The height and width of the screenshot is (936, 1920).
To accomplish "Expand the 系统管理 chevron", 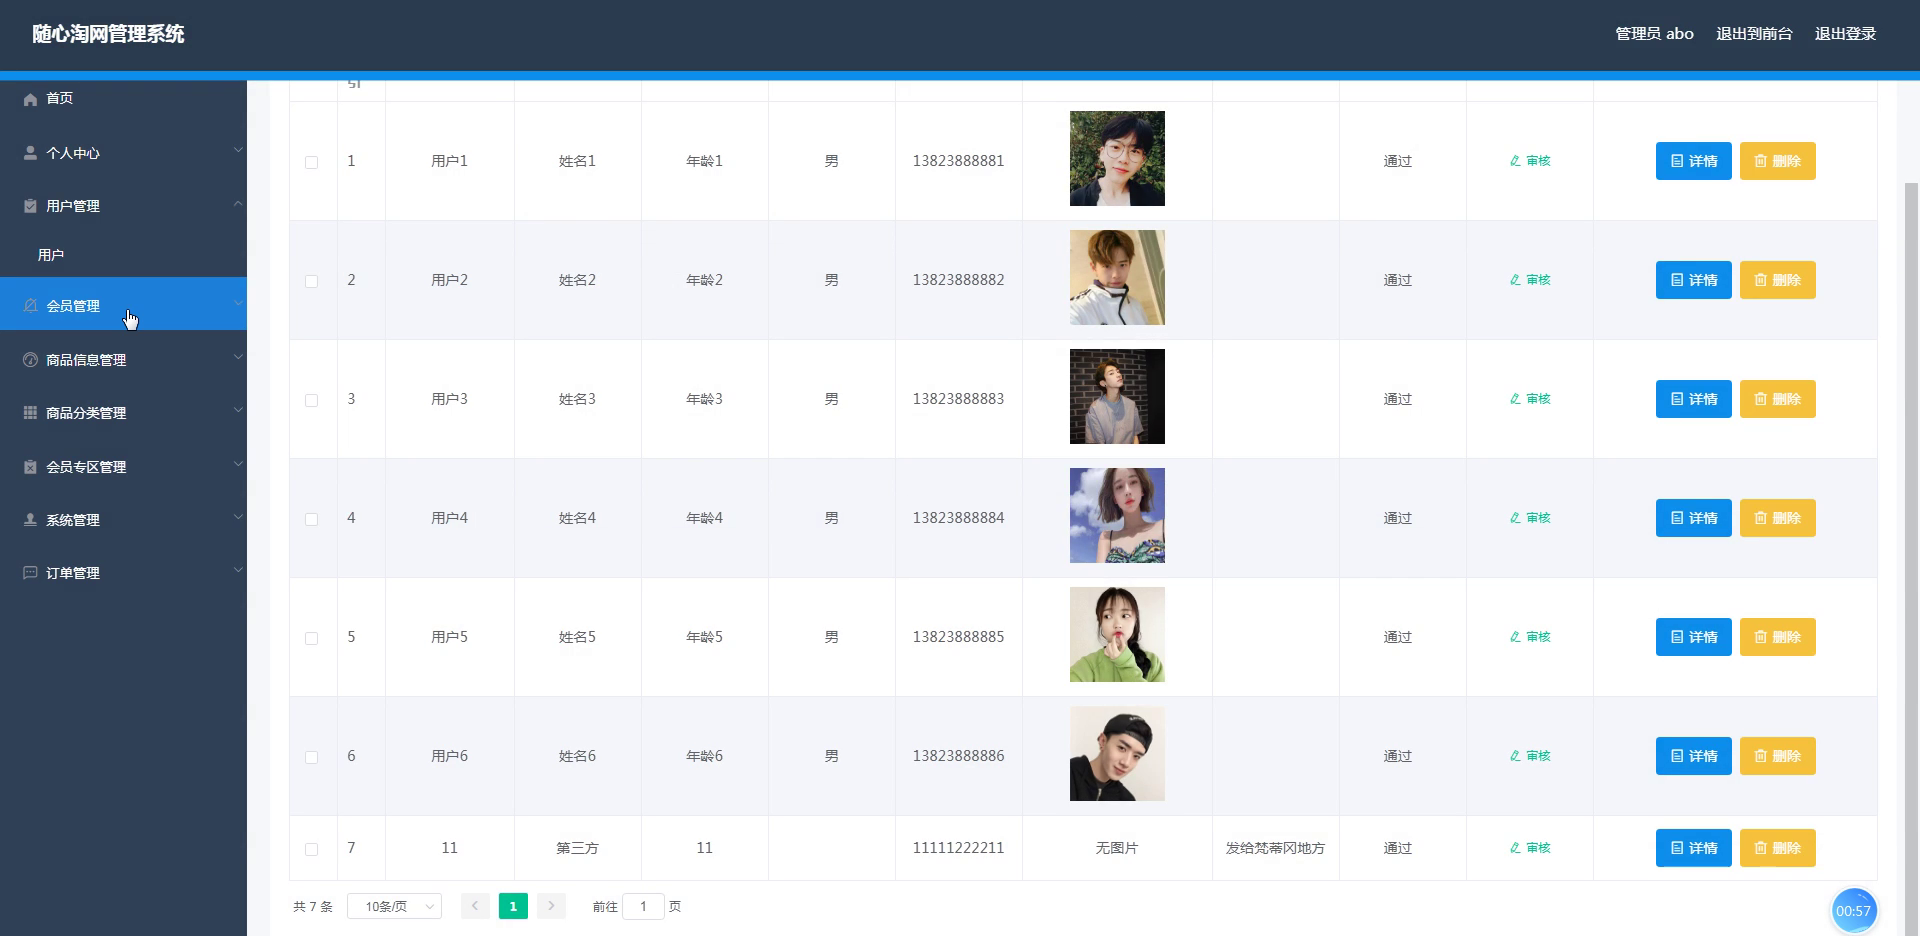I will tap(238, 517).
